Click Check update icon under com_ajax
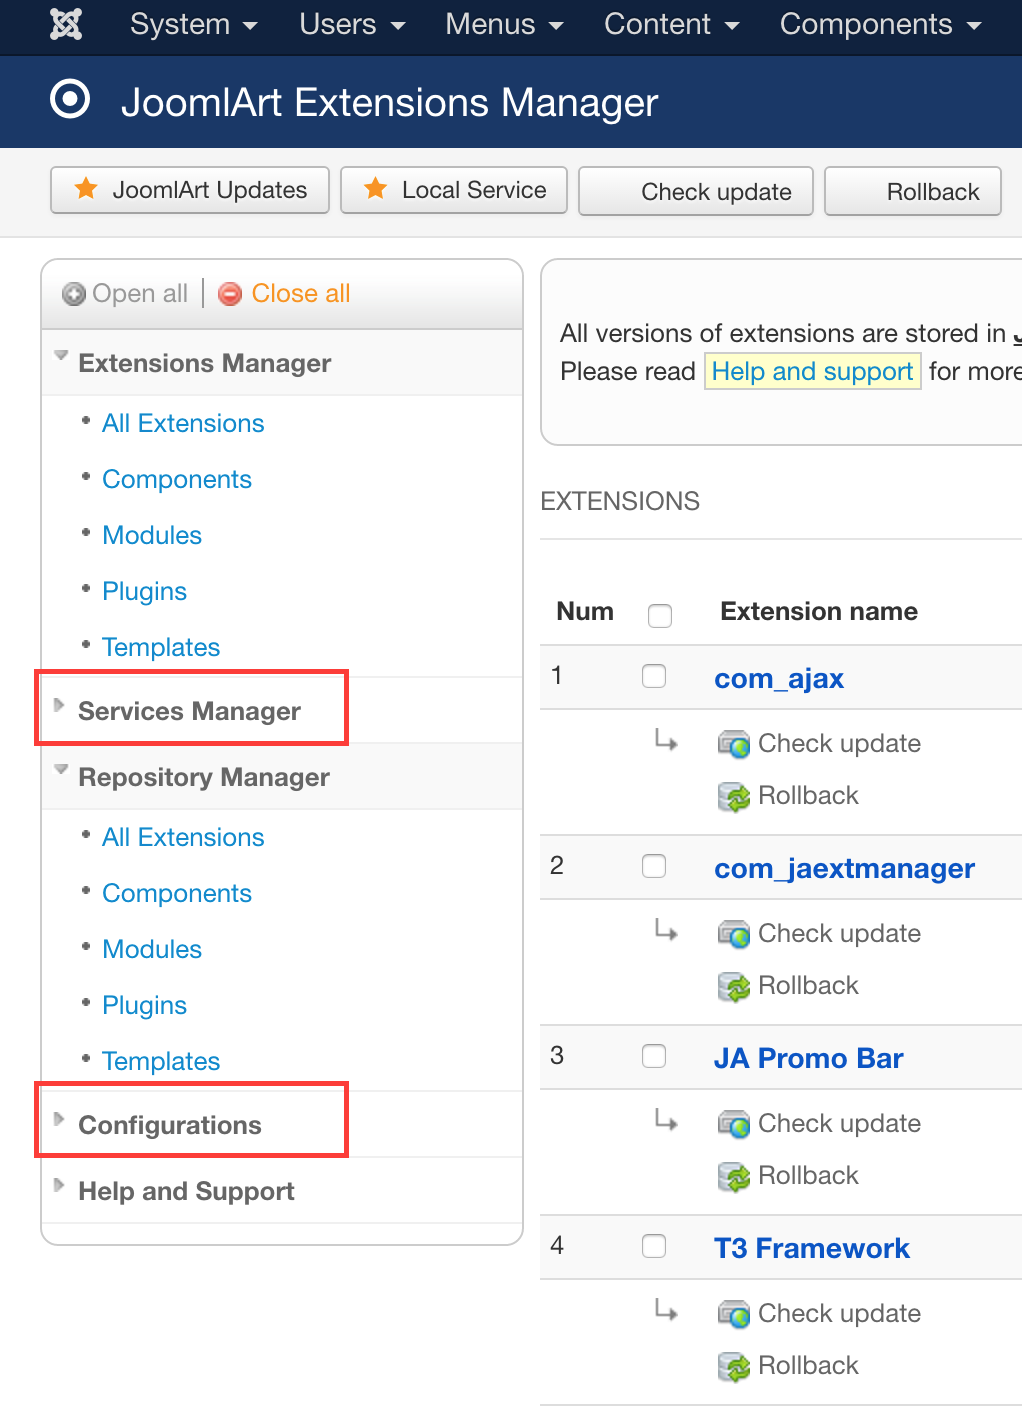 tap(734, 744)
